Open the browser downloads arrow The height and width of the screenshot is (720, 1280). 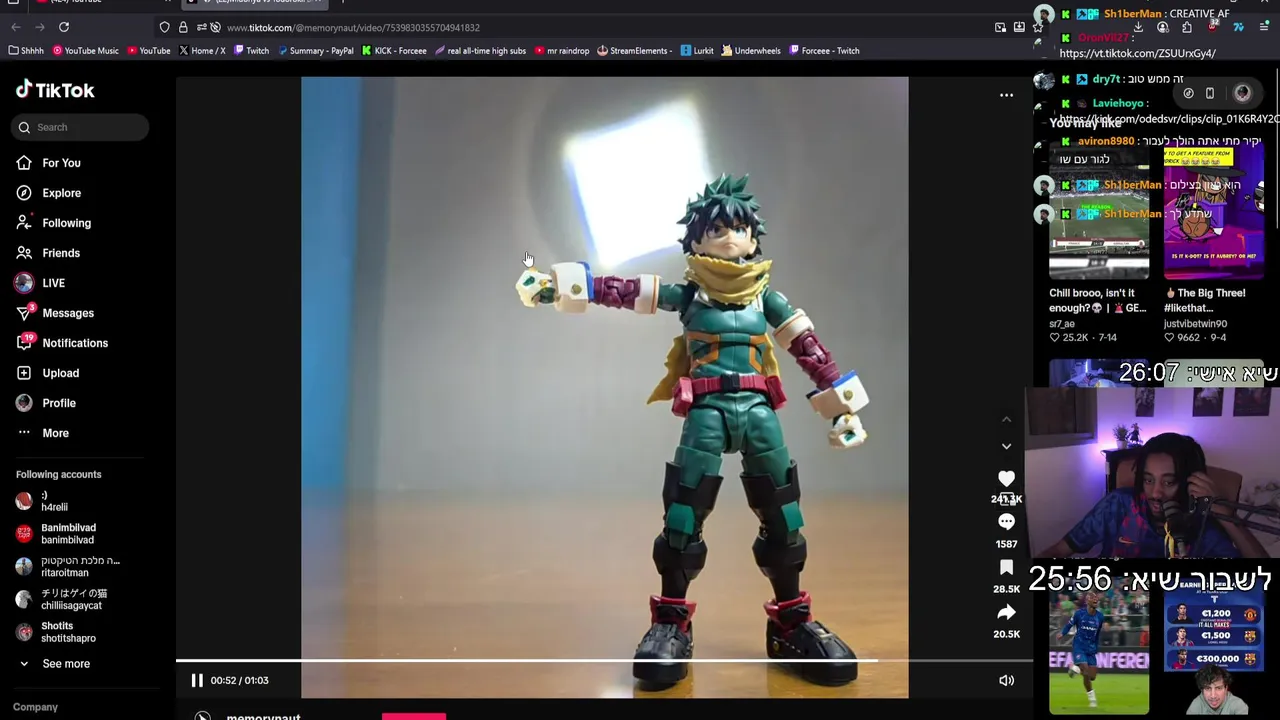pos(1138,27)
